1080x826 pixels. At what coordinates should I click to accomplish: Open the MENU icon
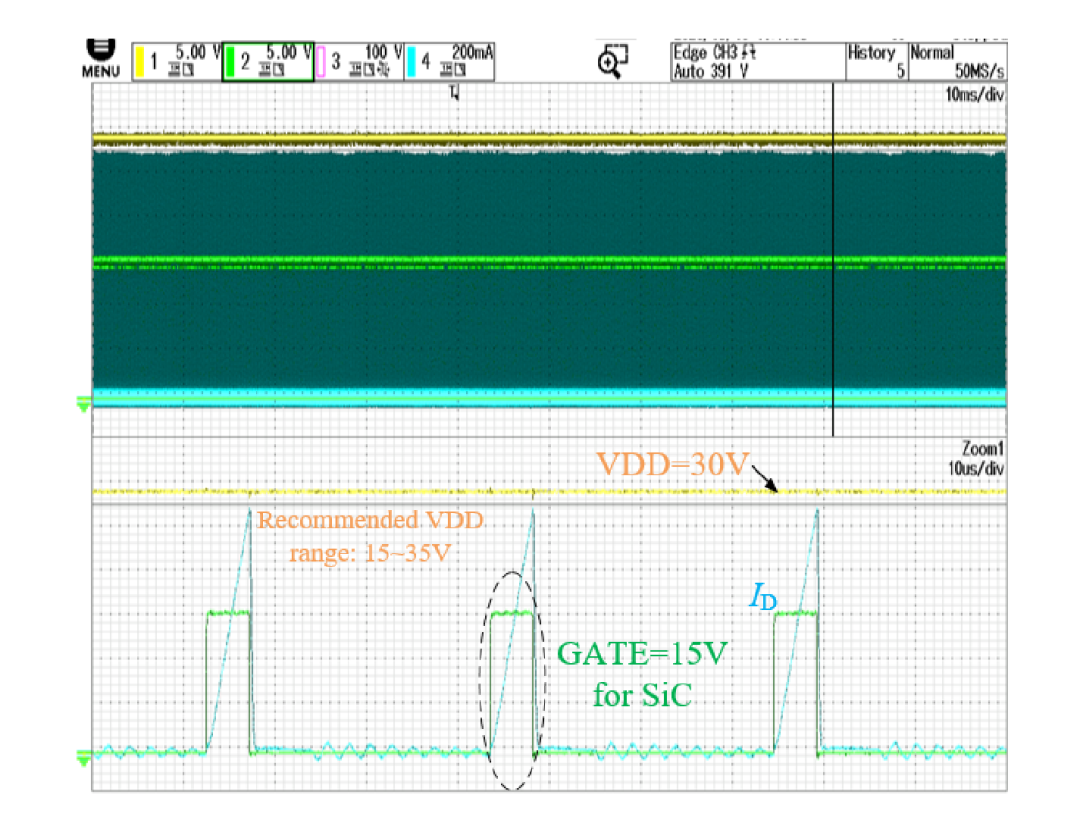[101, 59]
